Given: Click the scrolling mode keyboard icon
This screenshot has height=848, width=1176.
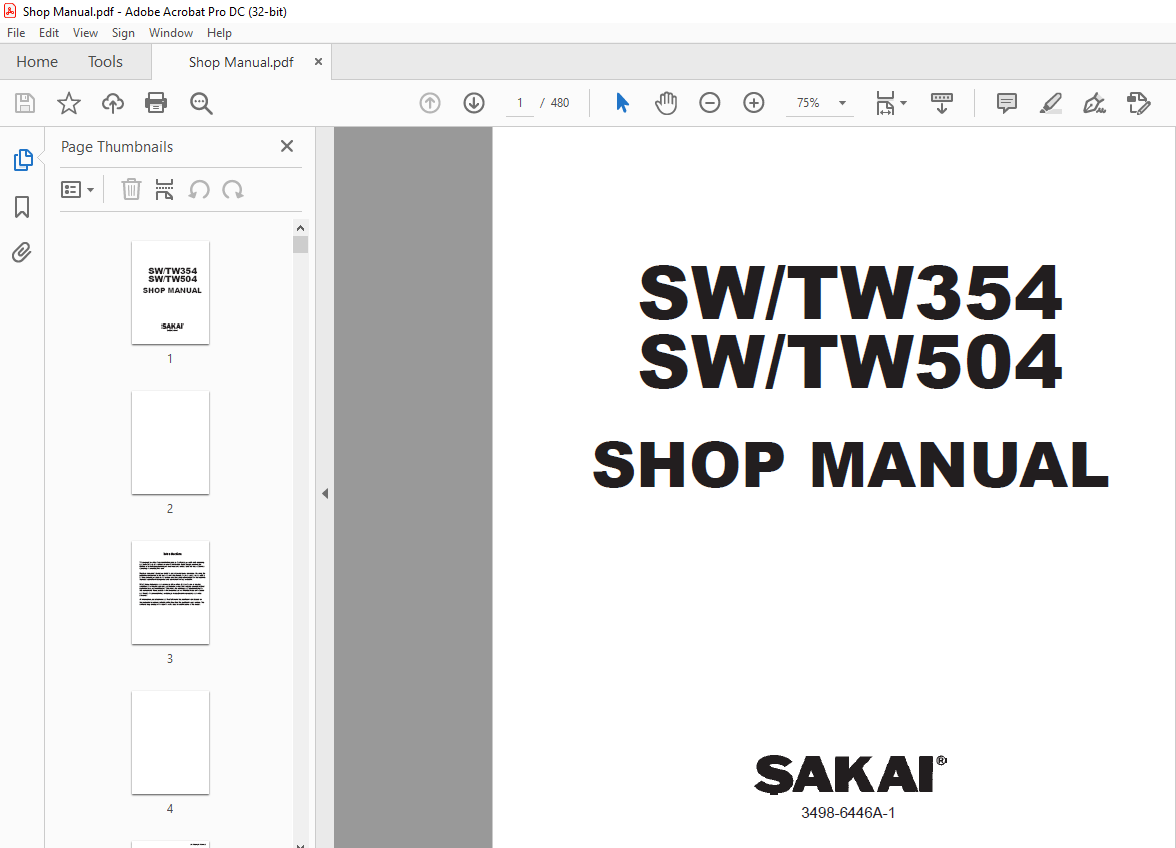Looking at the screenshot, I should (x=942, y=103).
